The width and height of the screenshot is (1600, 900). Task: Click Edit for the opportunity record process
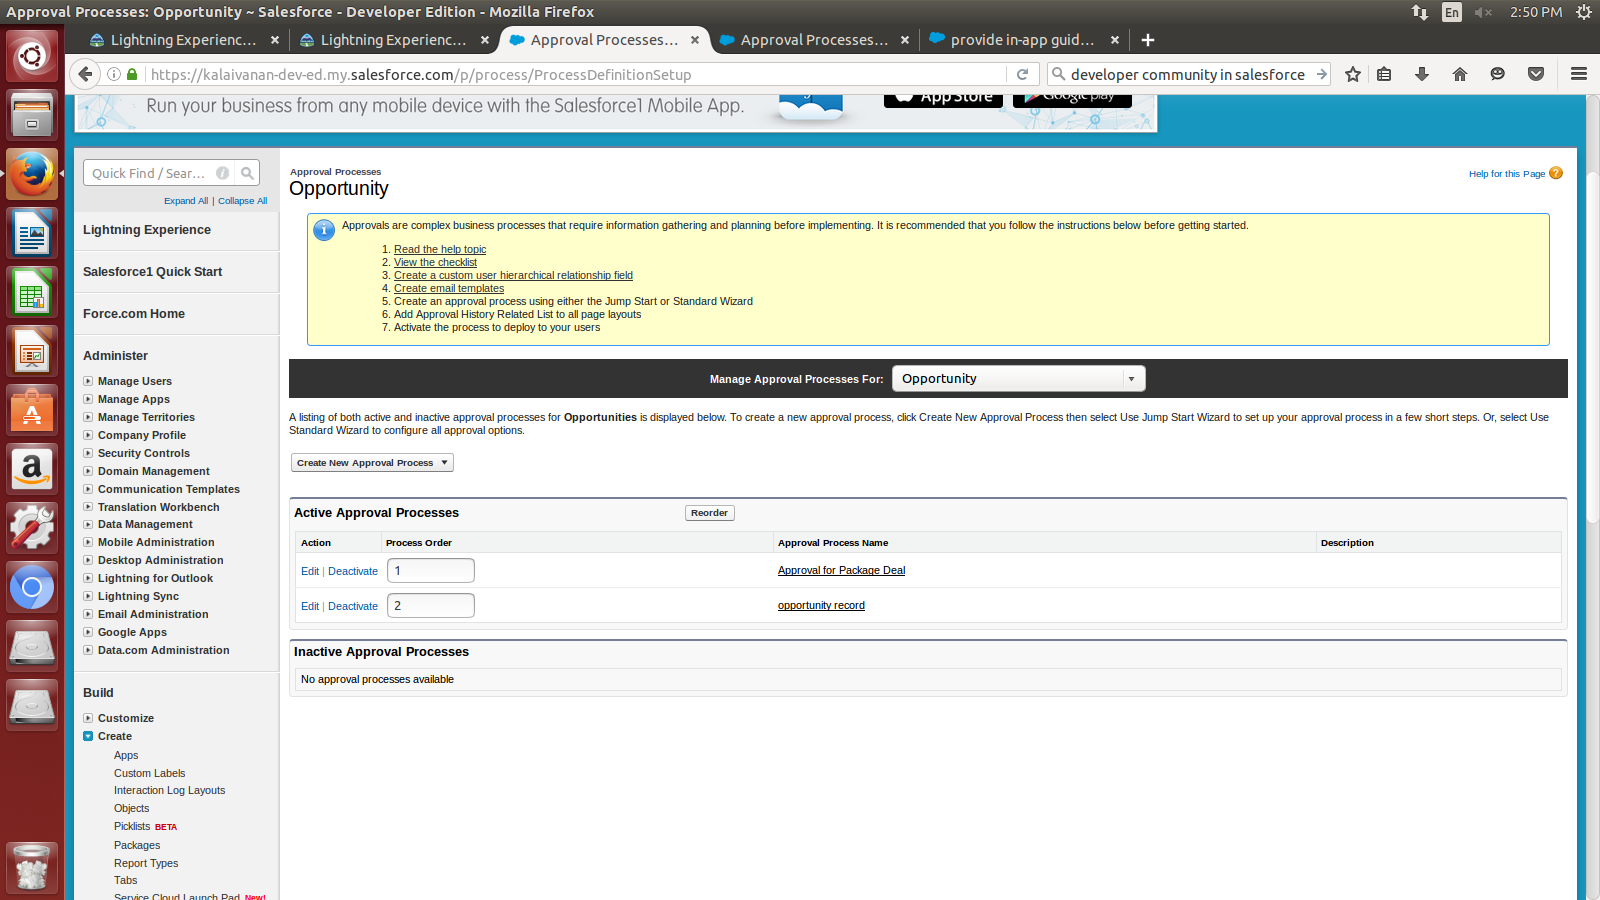[310, 606]
